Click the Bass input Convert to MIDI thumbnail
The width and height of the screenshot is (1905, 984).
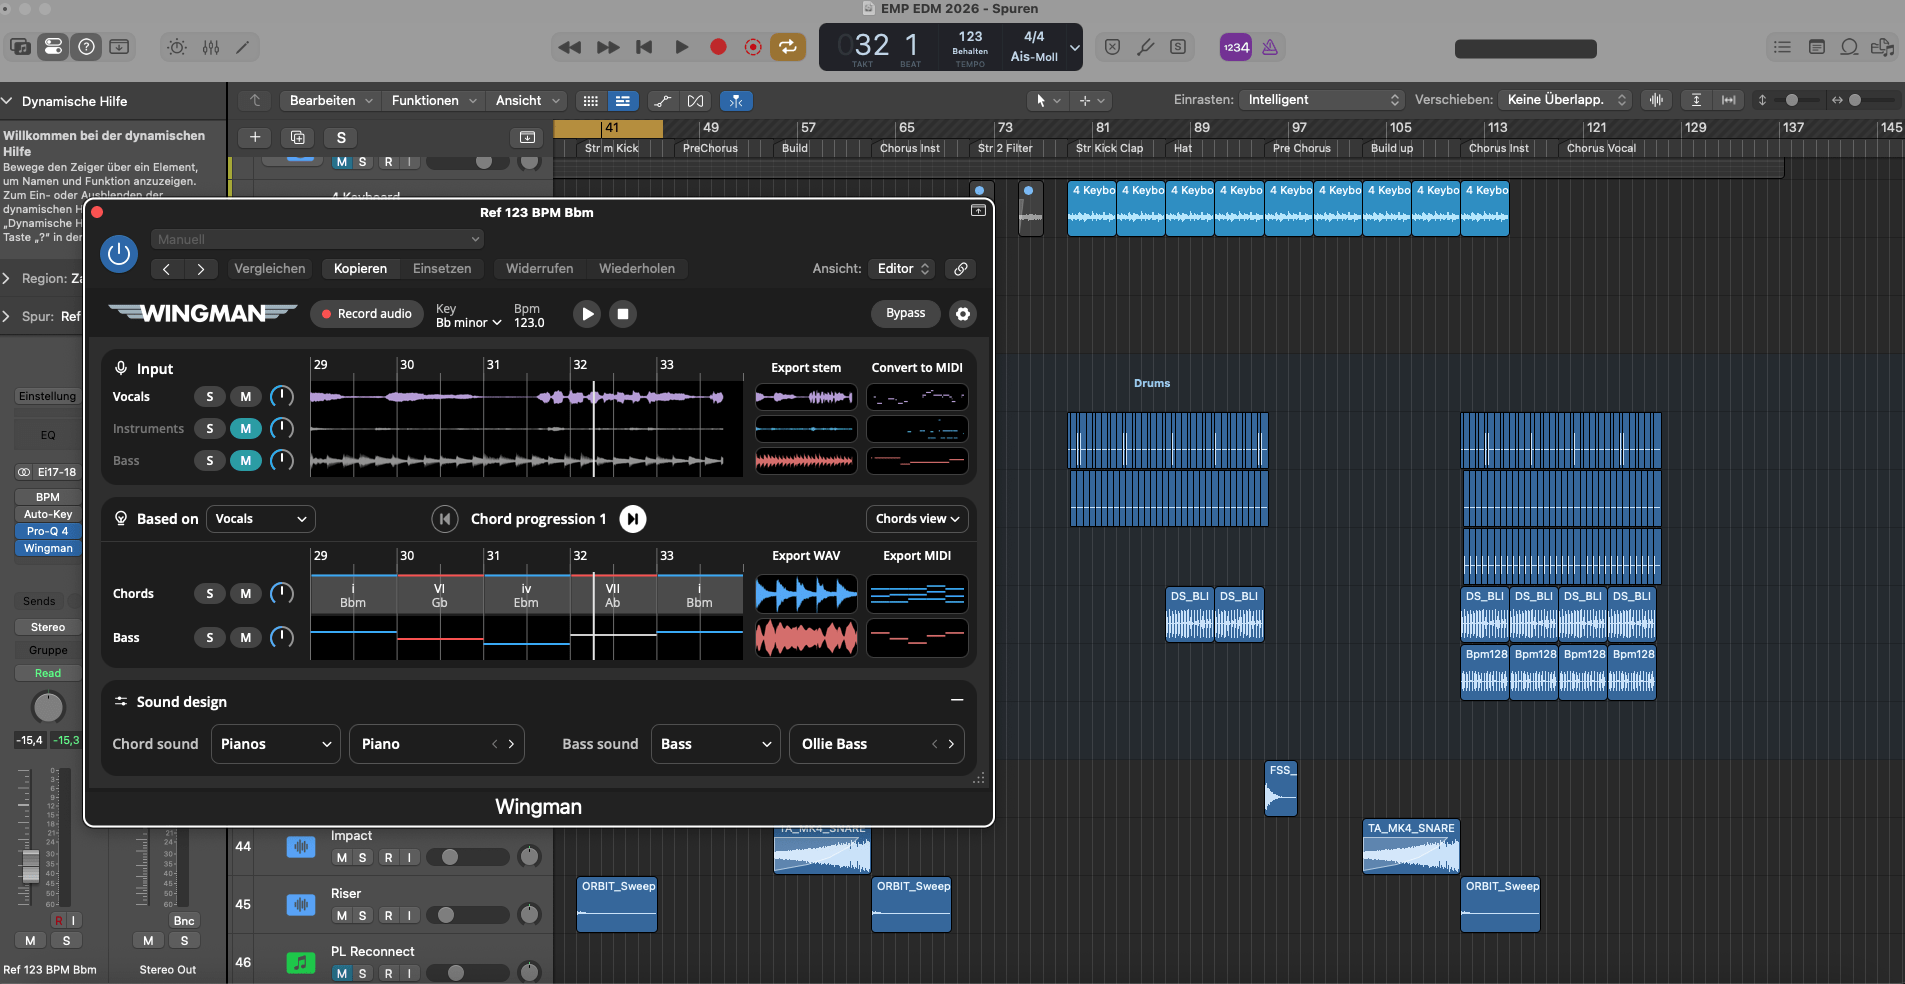click(x=917, y=461)
